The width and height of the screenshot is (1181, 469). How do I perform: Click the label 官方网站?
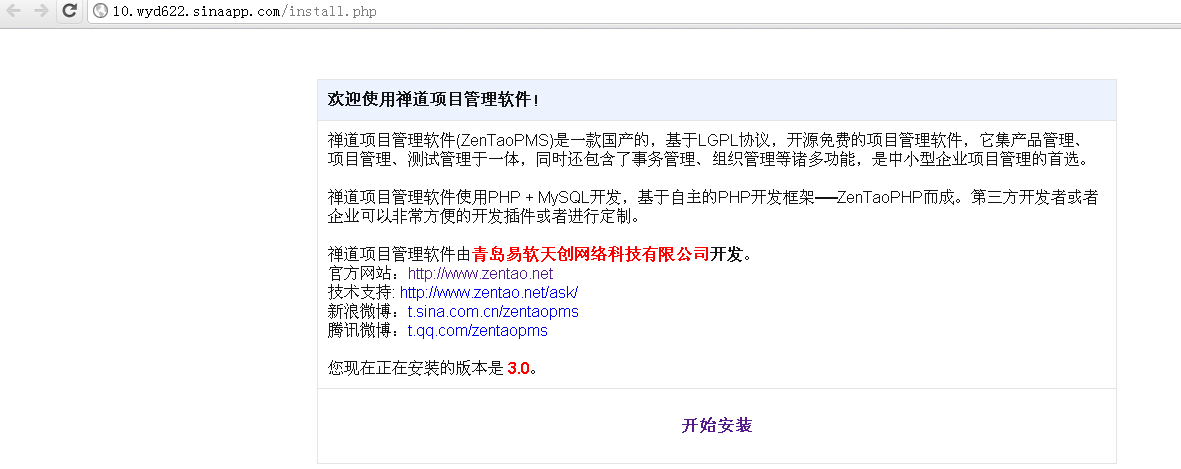click(x=362, y=274)
